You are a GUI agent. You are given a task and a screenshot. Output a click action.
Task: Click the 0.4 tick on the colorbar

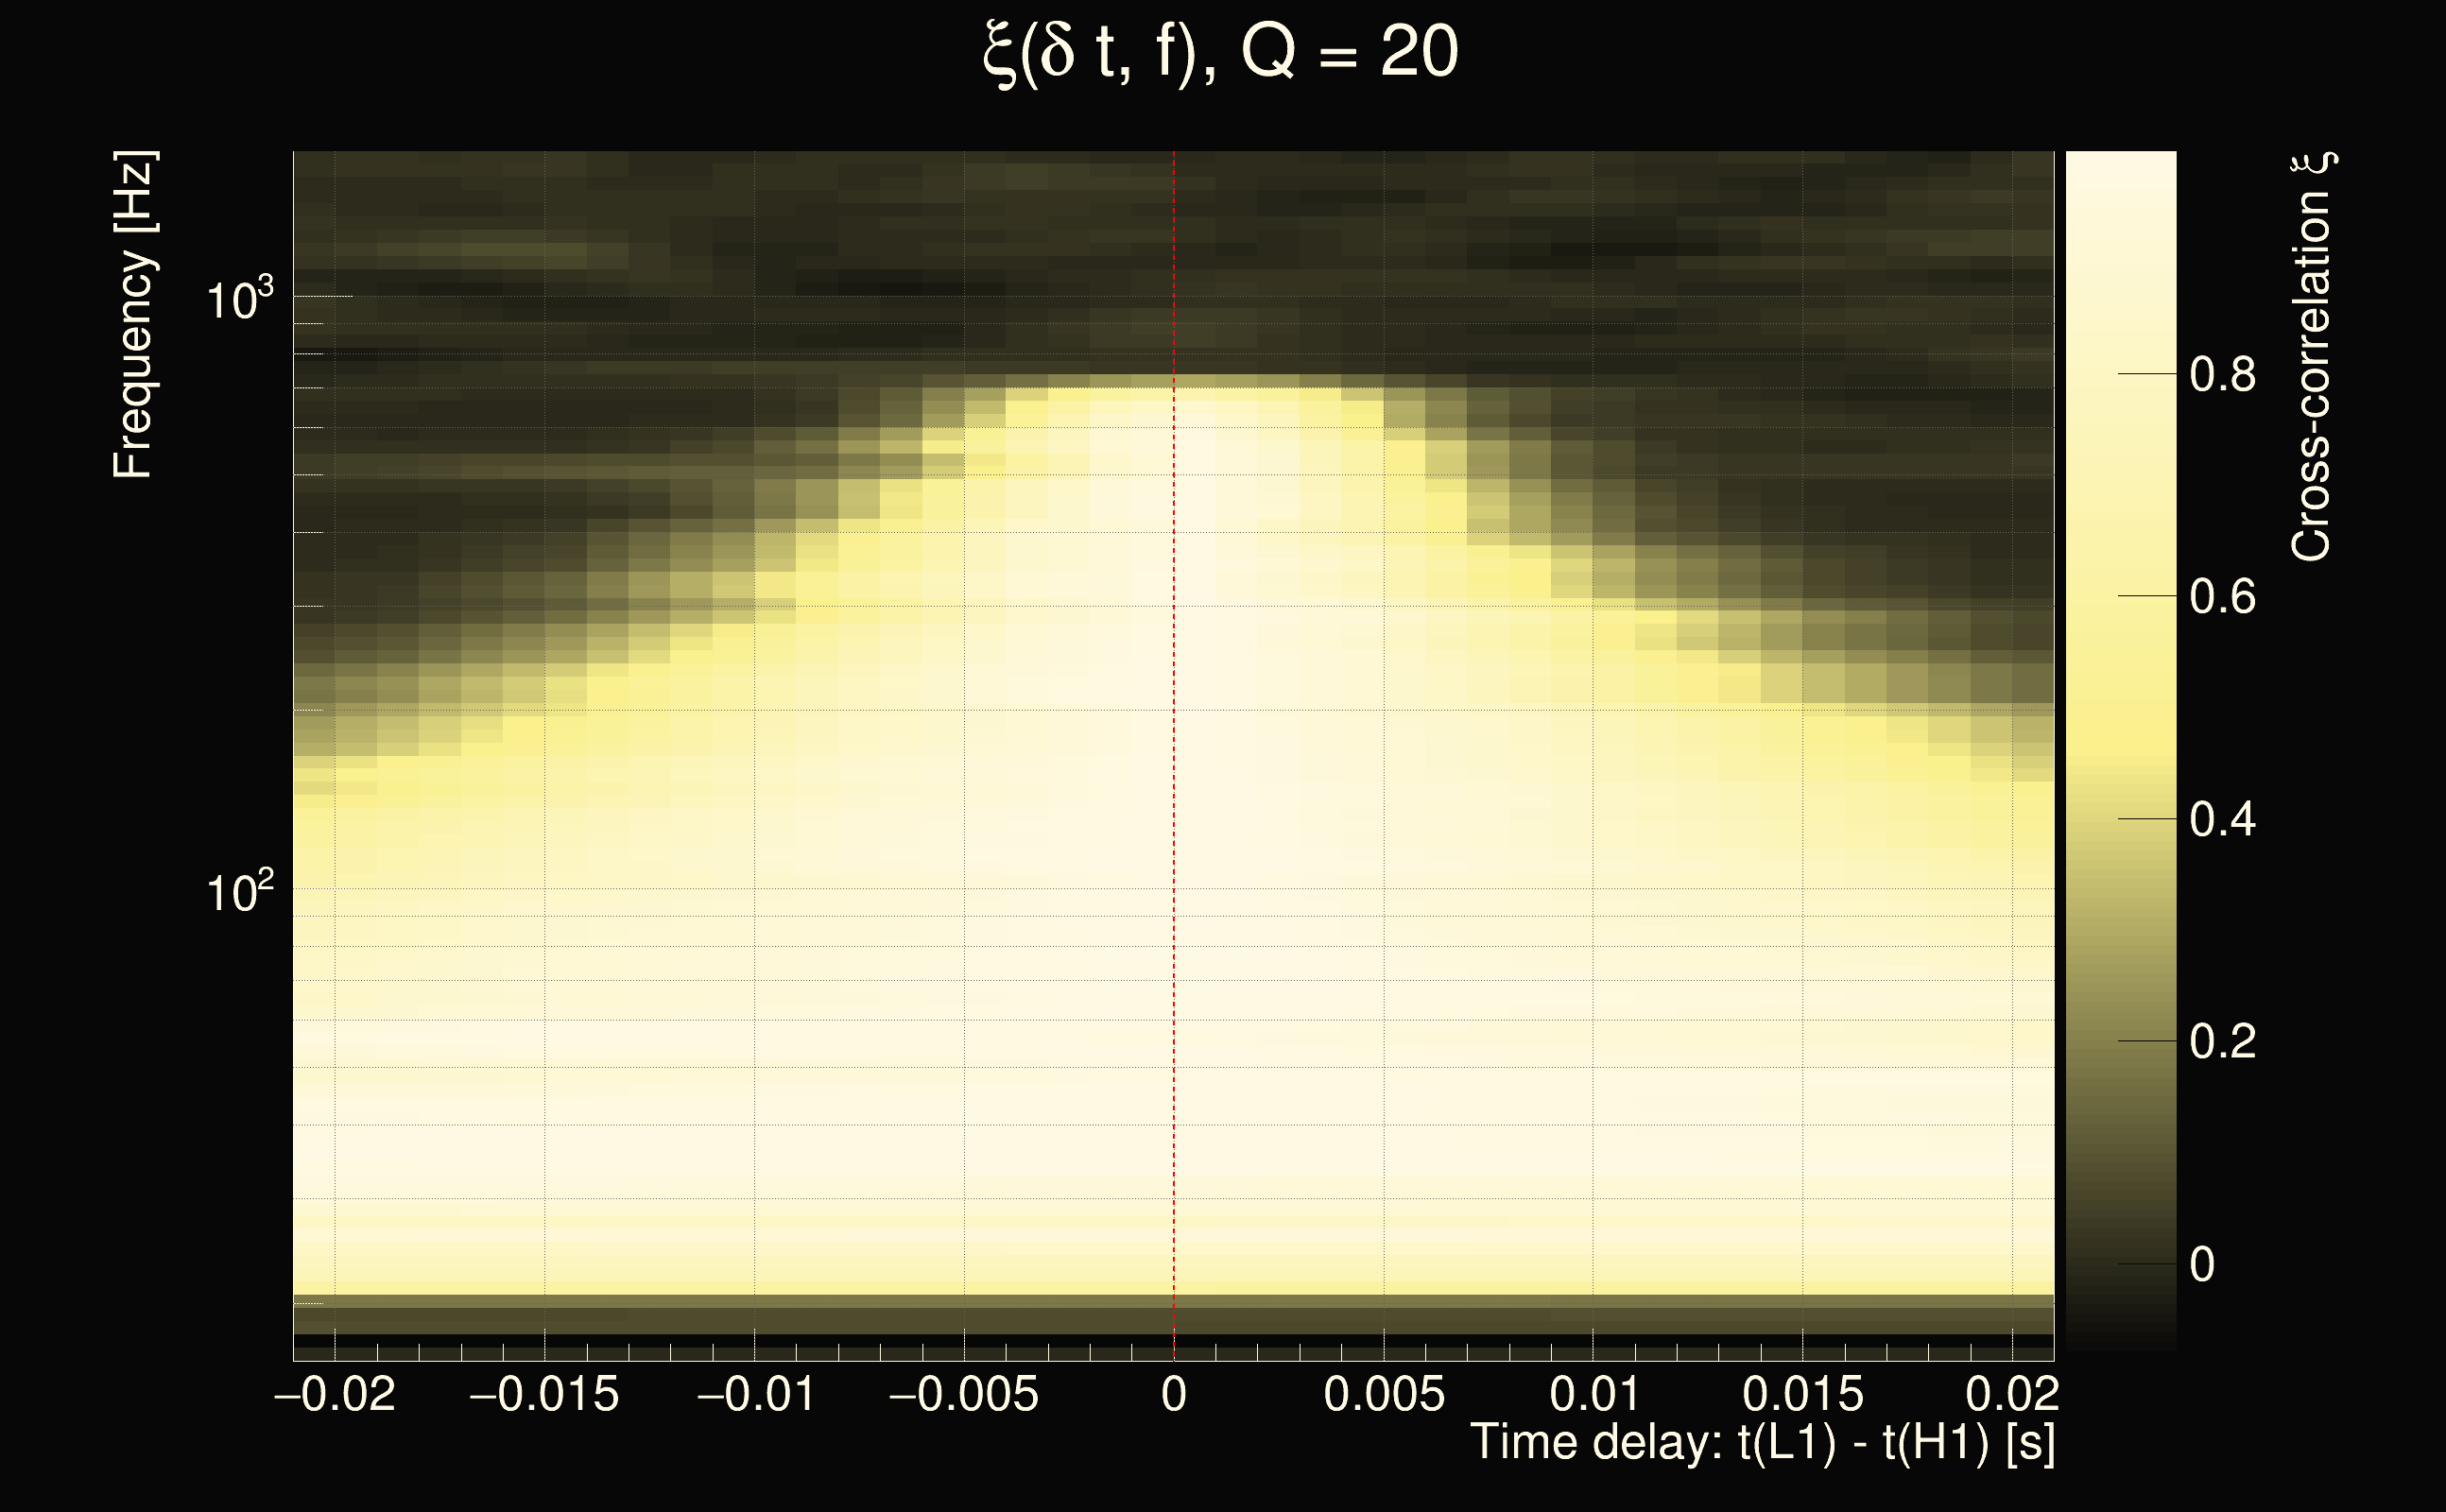(x=2222, y=820)
